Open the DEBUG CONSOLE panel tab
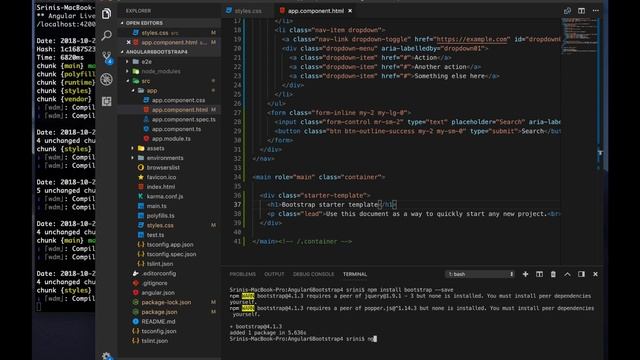 point(313,274)
